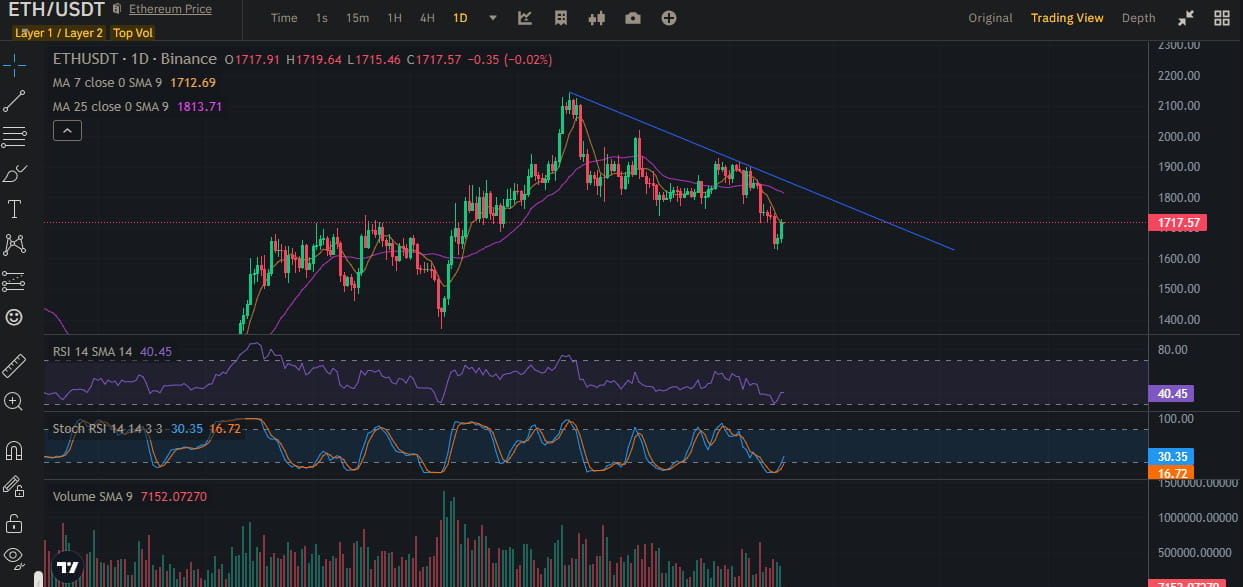Image resolution: width=1243 pixels, height=587 pixels.
Task: Click the ETHUSDT · 1D · Binance legend
Action: pyautogui.click(x=135, y=60)
